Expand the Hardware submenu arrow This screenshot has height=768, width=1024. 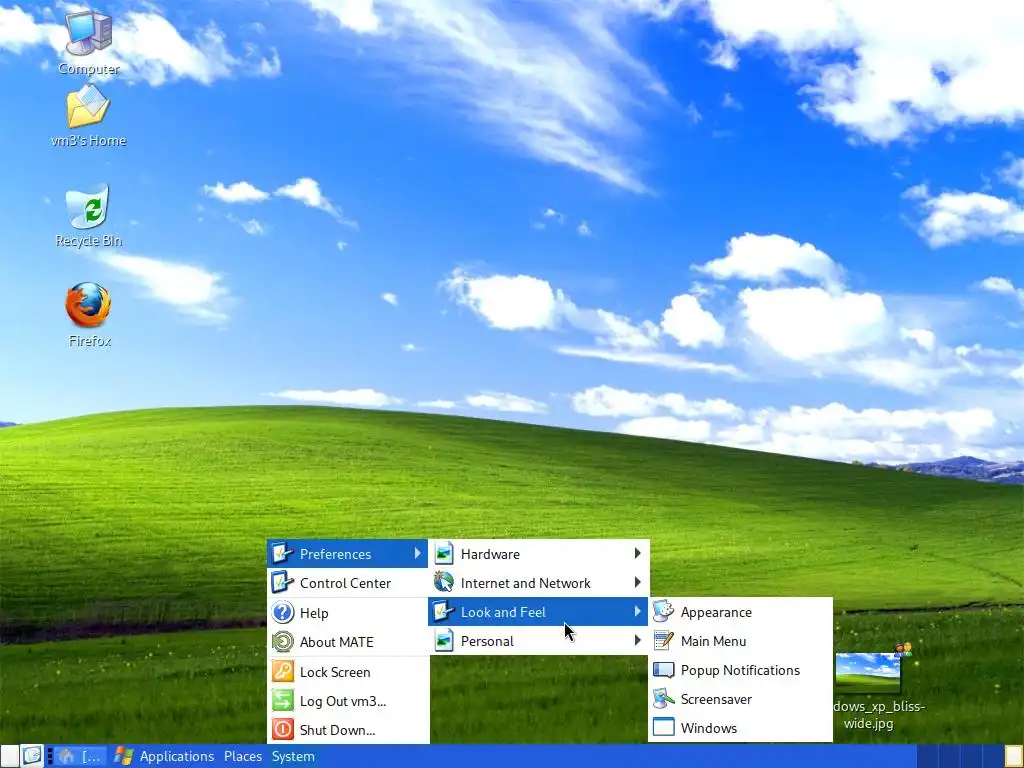637,554
